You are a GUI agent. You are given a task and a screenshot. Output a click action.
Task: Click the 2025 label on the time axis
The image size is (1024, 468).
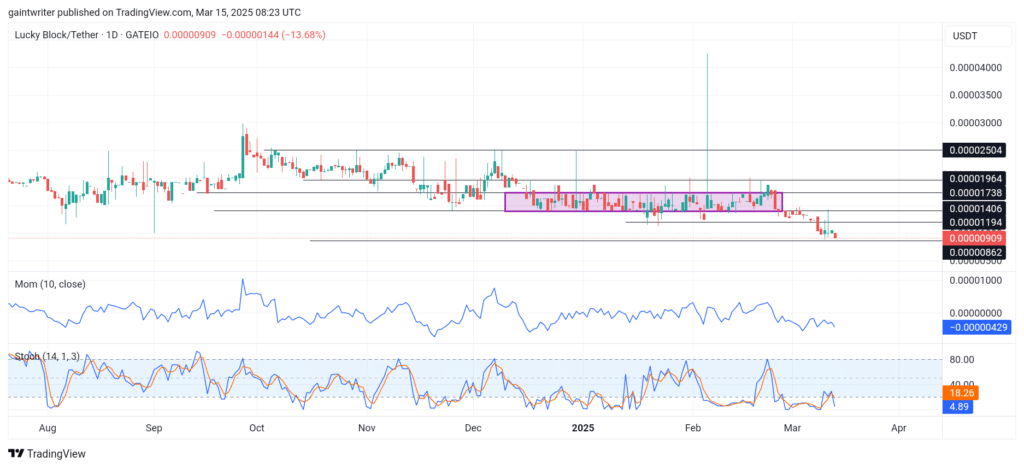pyautogui.click(x=583, y=428)
